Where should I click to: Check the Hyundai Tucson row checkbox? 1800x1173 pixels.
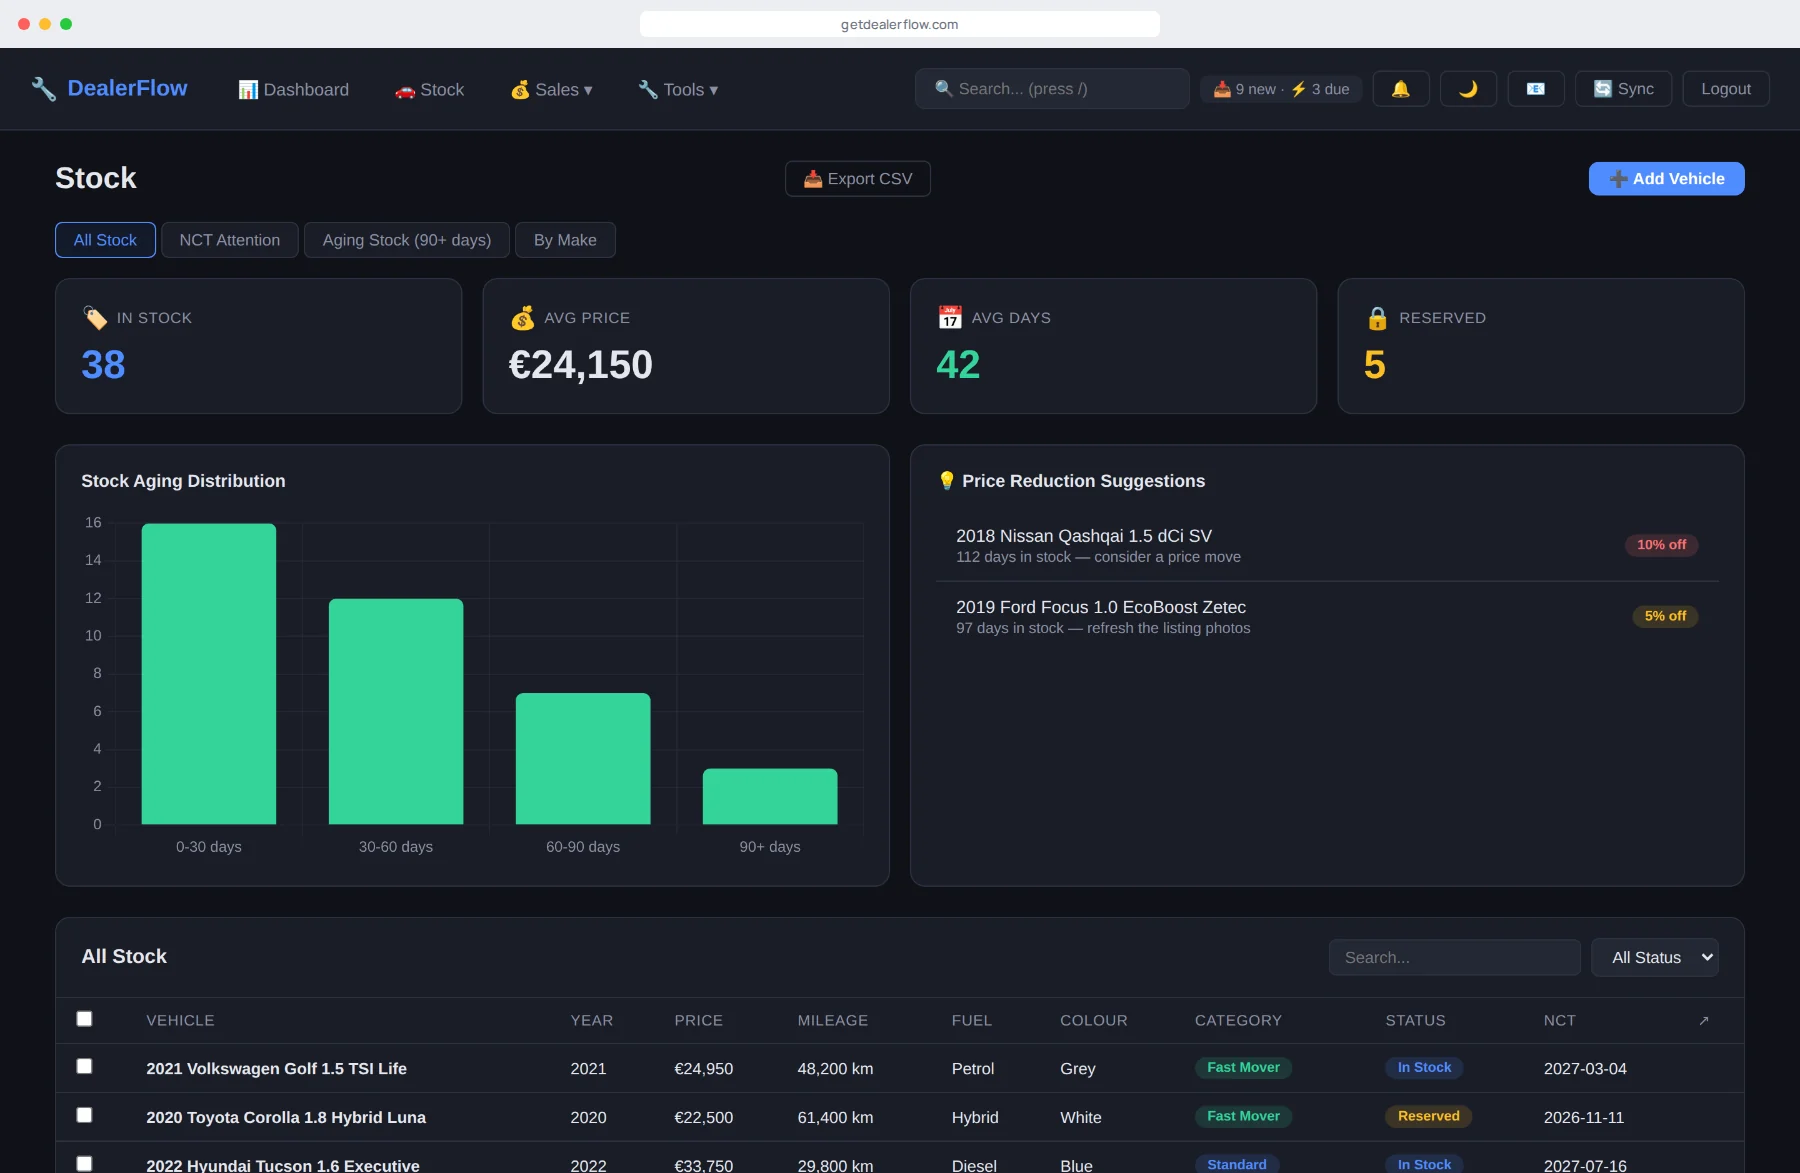[x=85, y=1164]
